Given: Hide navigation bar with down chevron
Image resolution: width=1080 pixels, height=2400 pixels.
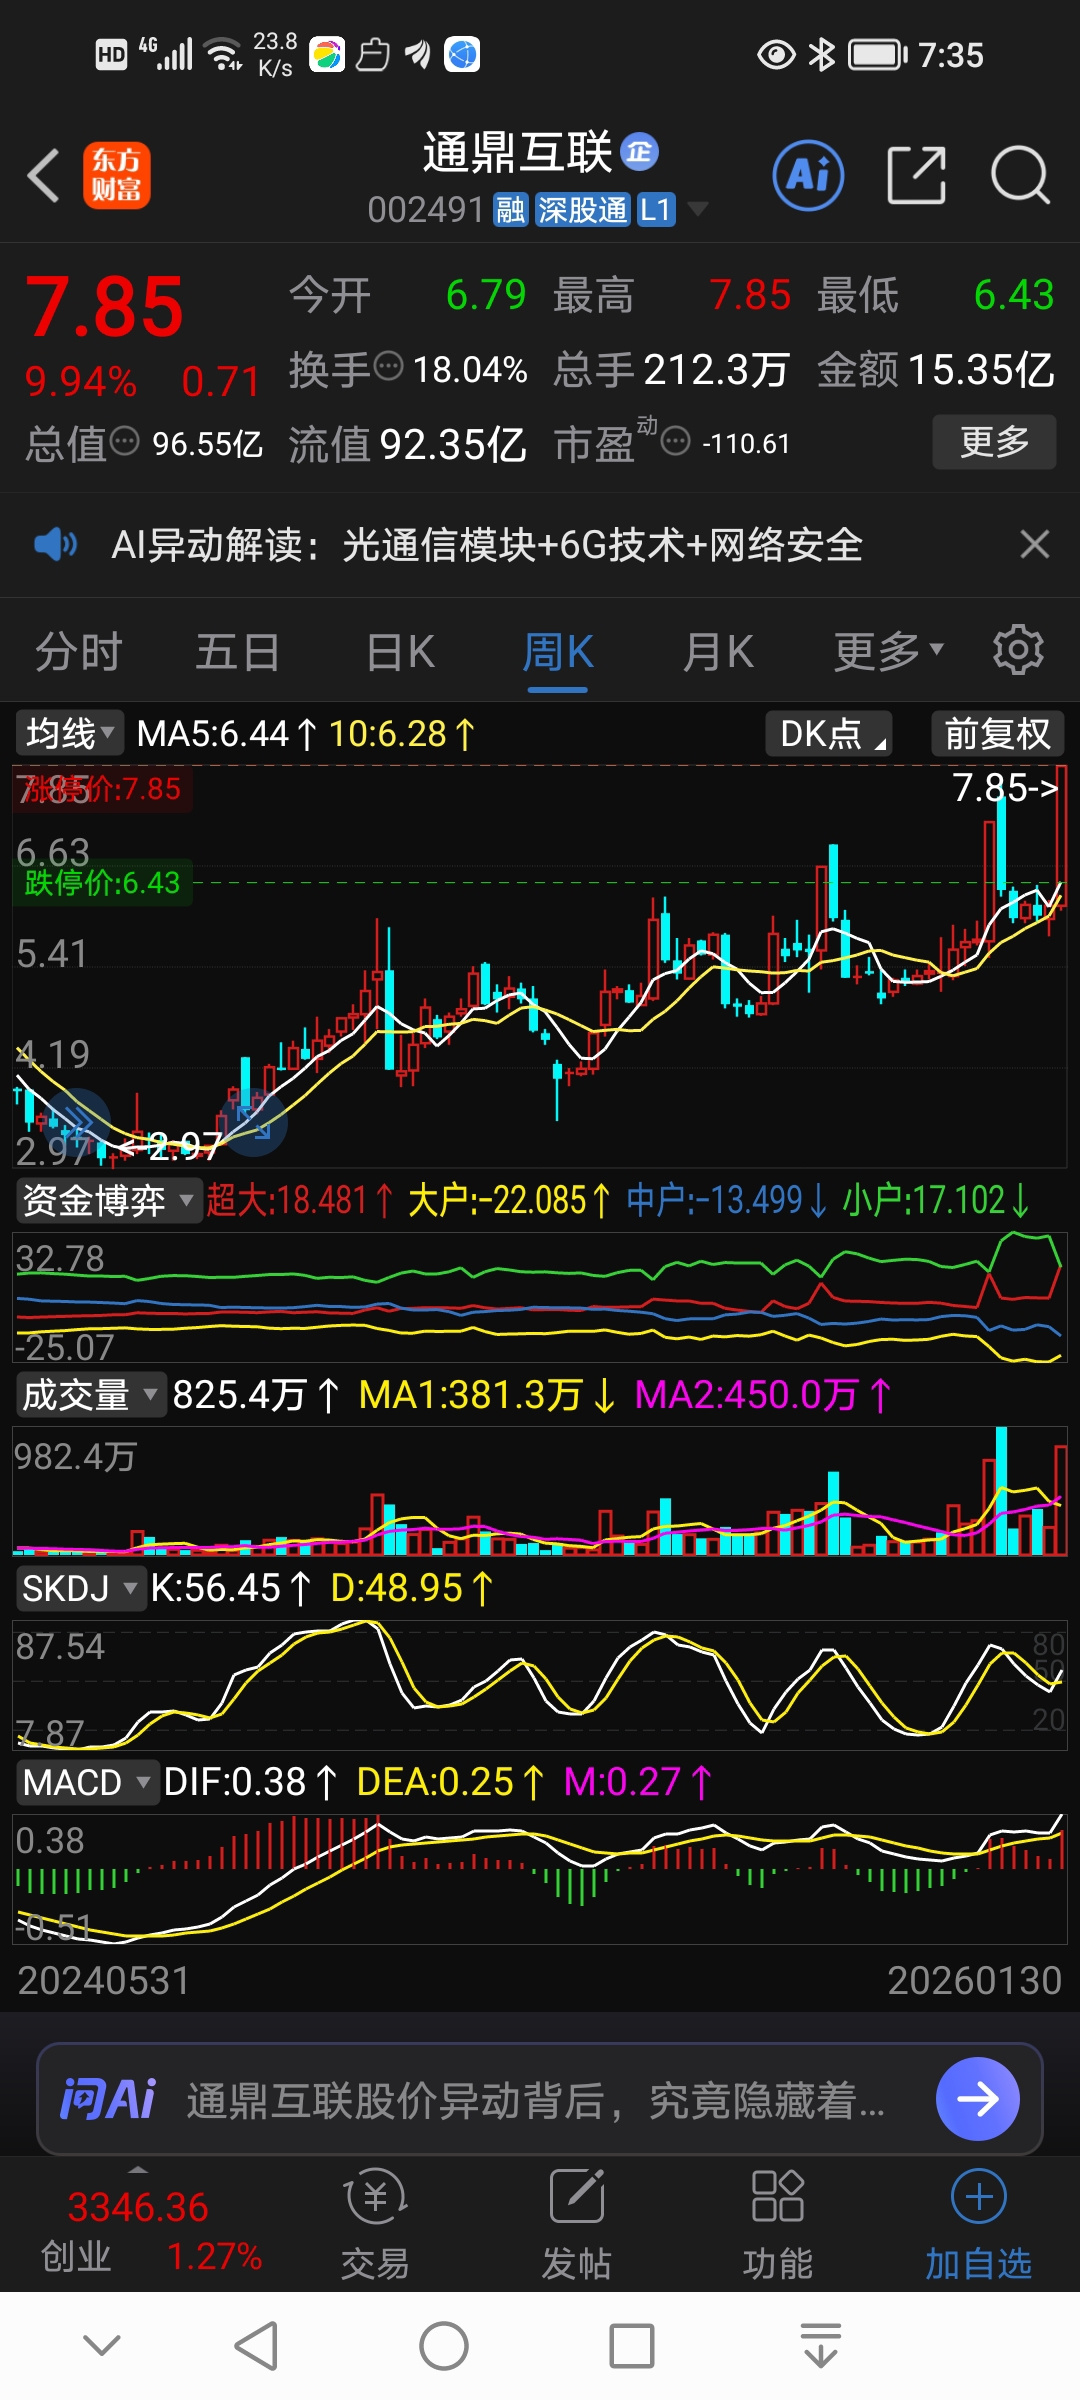Looking at the screenshot, I should 102,2345.
